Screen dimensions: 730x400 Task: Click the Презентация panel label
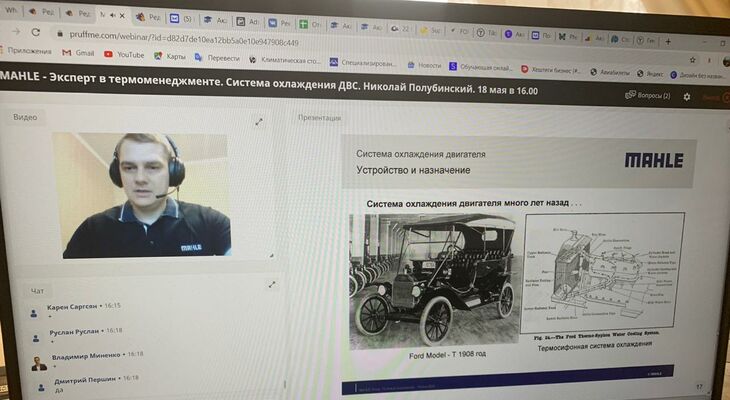point(319,118)
